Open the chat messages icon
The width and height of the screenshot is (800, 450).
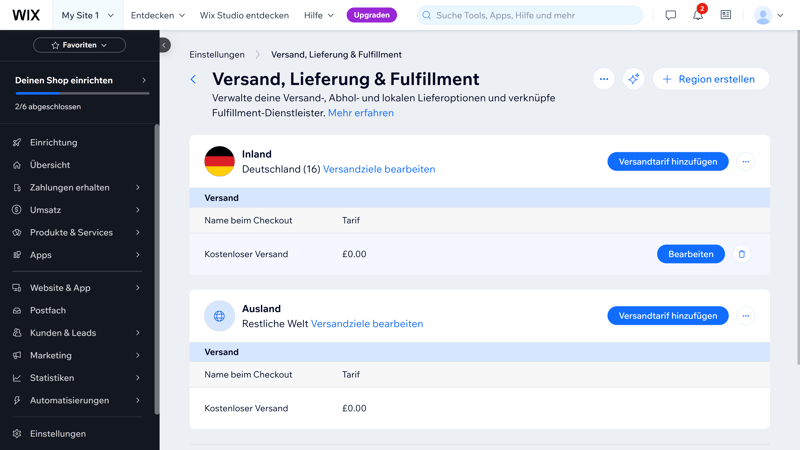point(670,15)
